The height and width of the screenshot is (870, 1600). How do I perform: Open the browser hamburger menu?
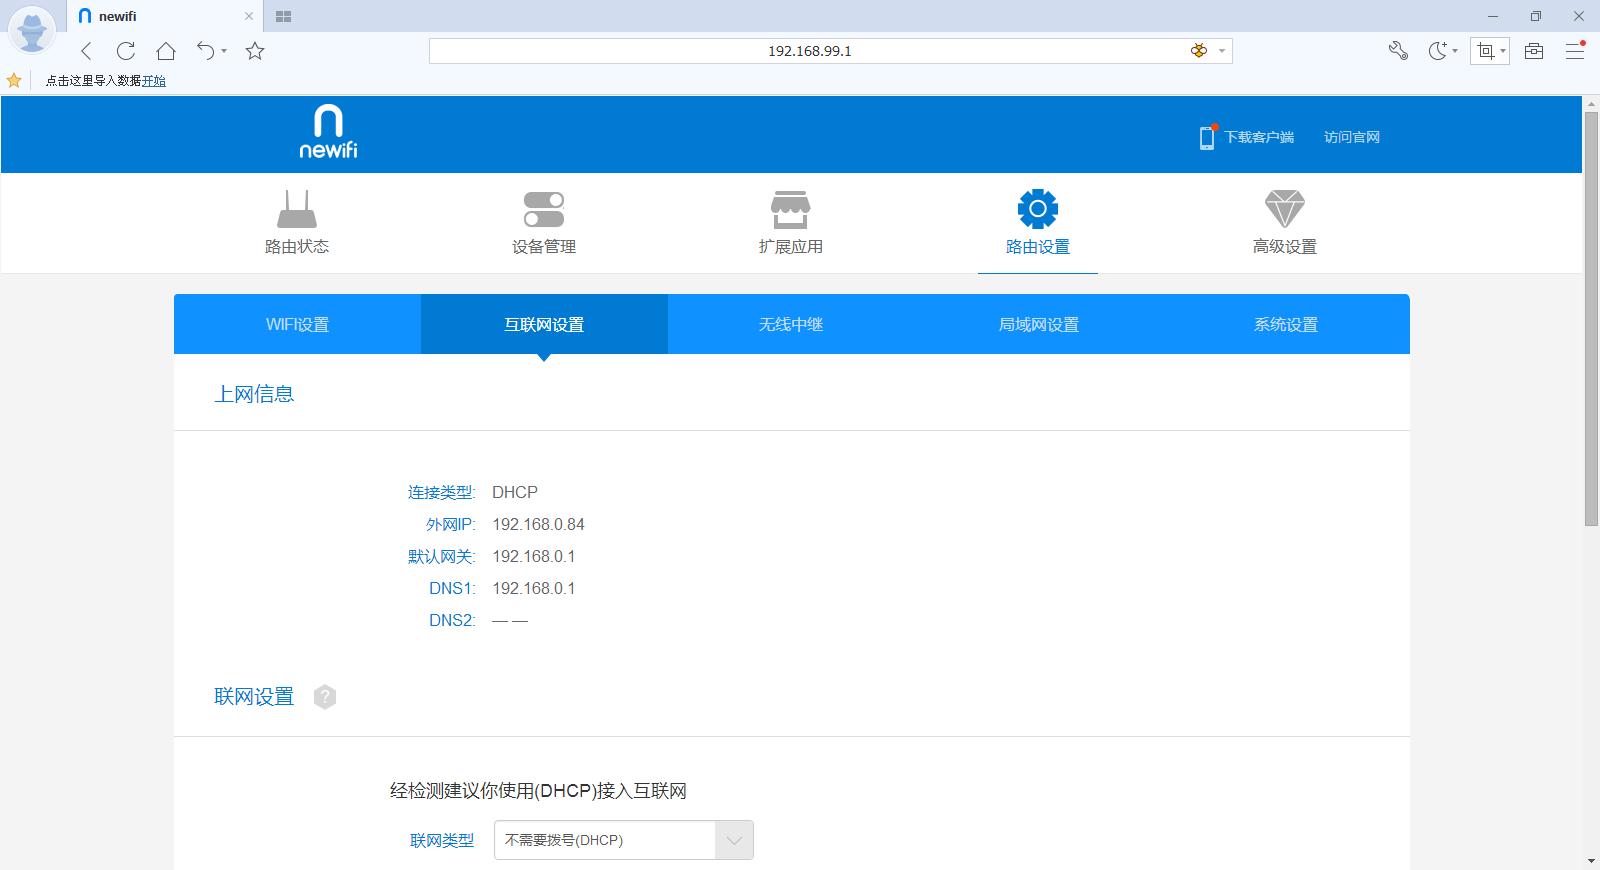coord(1575,50)
